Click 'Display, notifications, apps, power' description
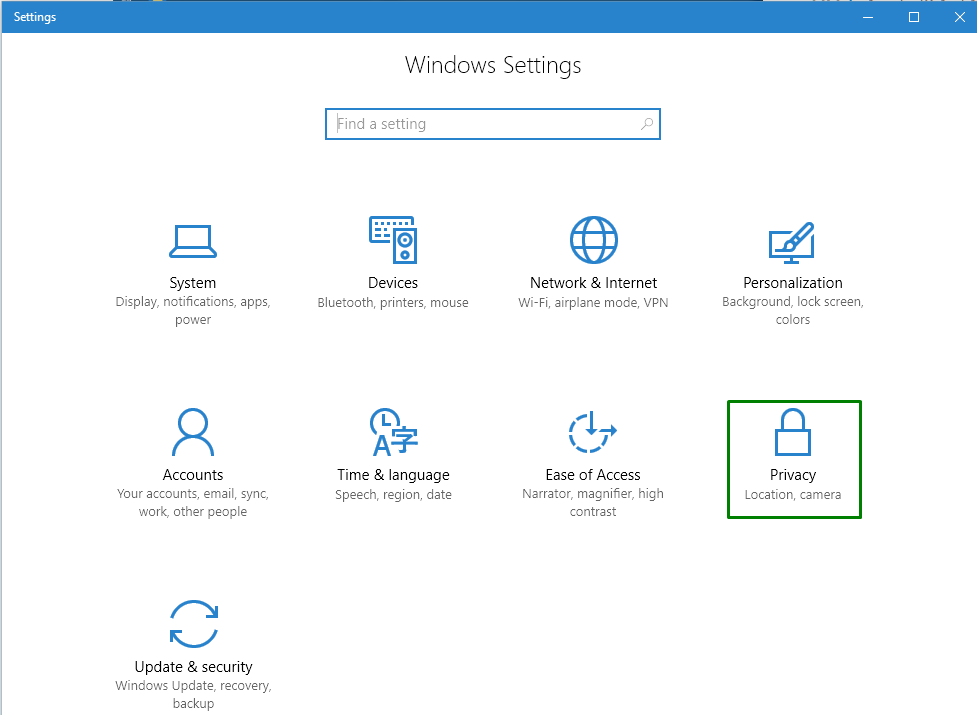The width and height of the screenshot is (977, 715). 193,310
